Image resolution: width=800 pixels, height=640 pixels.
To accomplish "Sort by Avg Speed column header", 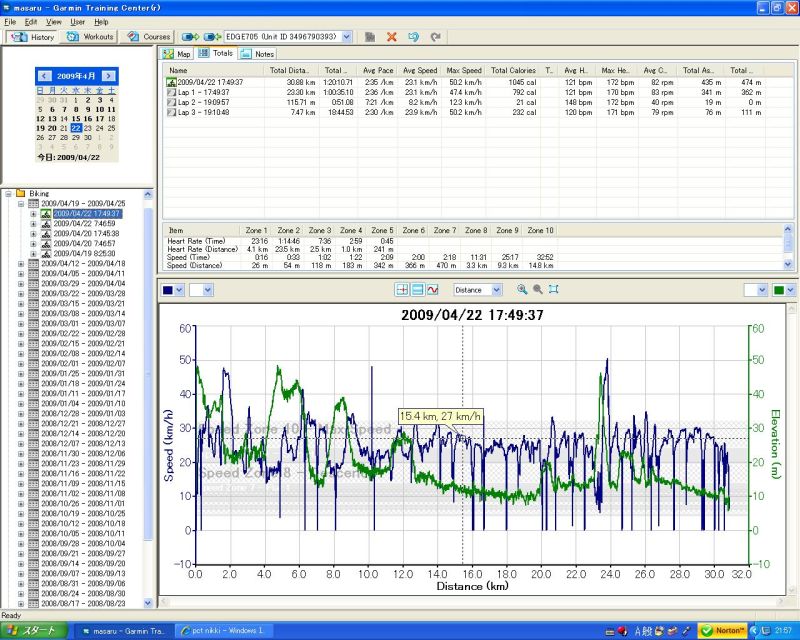I will pyautogui.click(x=420, y=70).
